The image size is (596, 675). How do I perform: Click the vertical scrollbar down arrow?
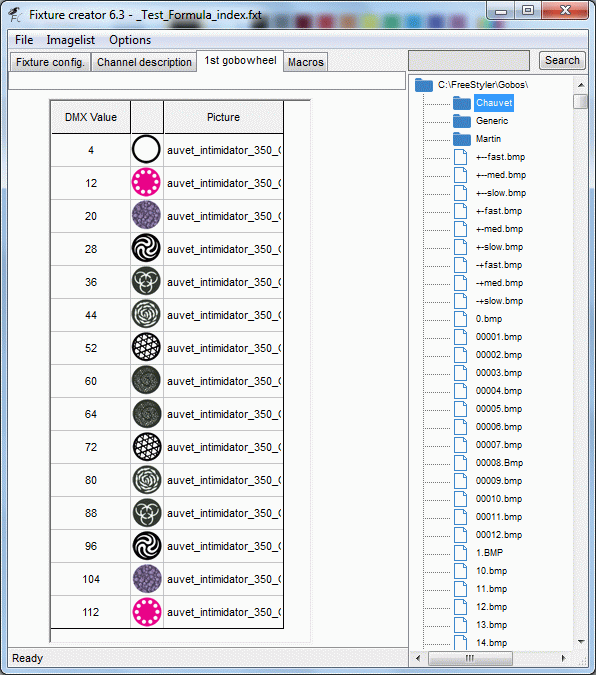click(x=581, y=641)
